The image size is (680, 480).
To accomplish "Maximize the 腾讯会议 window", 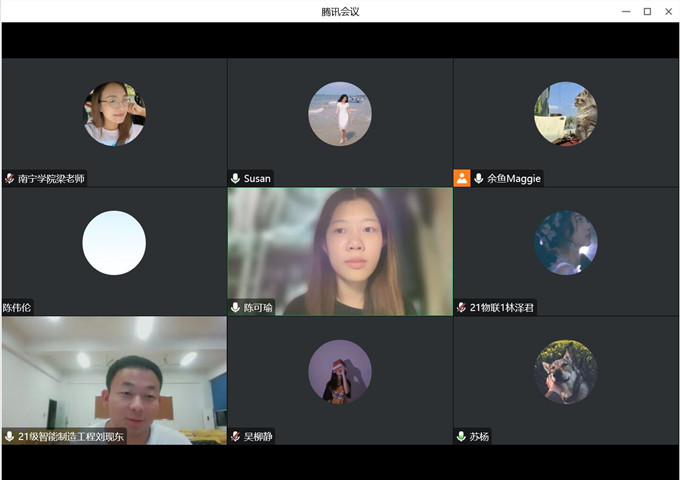I will (x=647, y=11).
